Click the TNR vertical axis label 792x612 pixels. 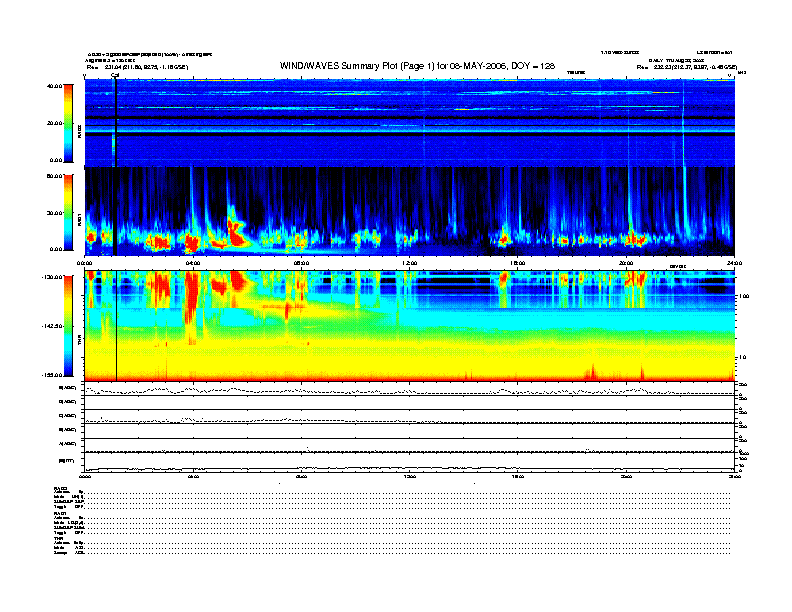coord(79,341)
